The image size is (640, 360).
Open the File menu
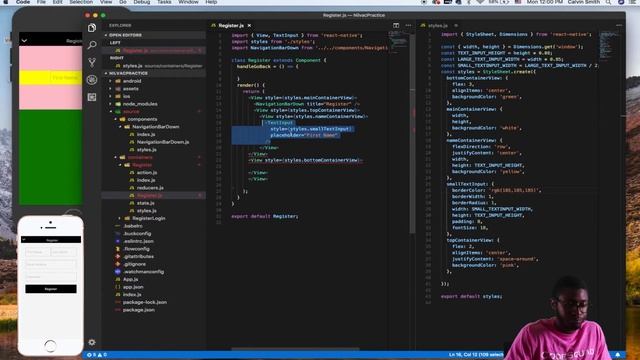pos(41,2)
